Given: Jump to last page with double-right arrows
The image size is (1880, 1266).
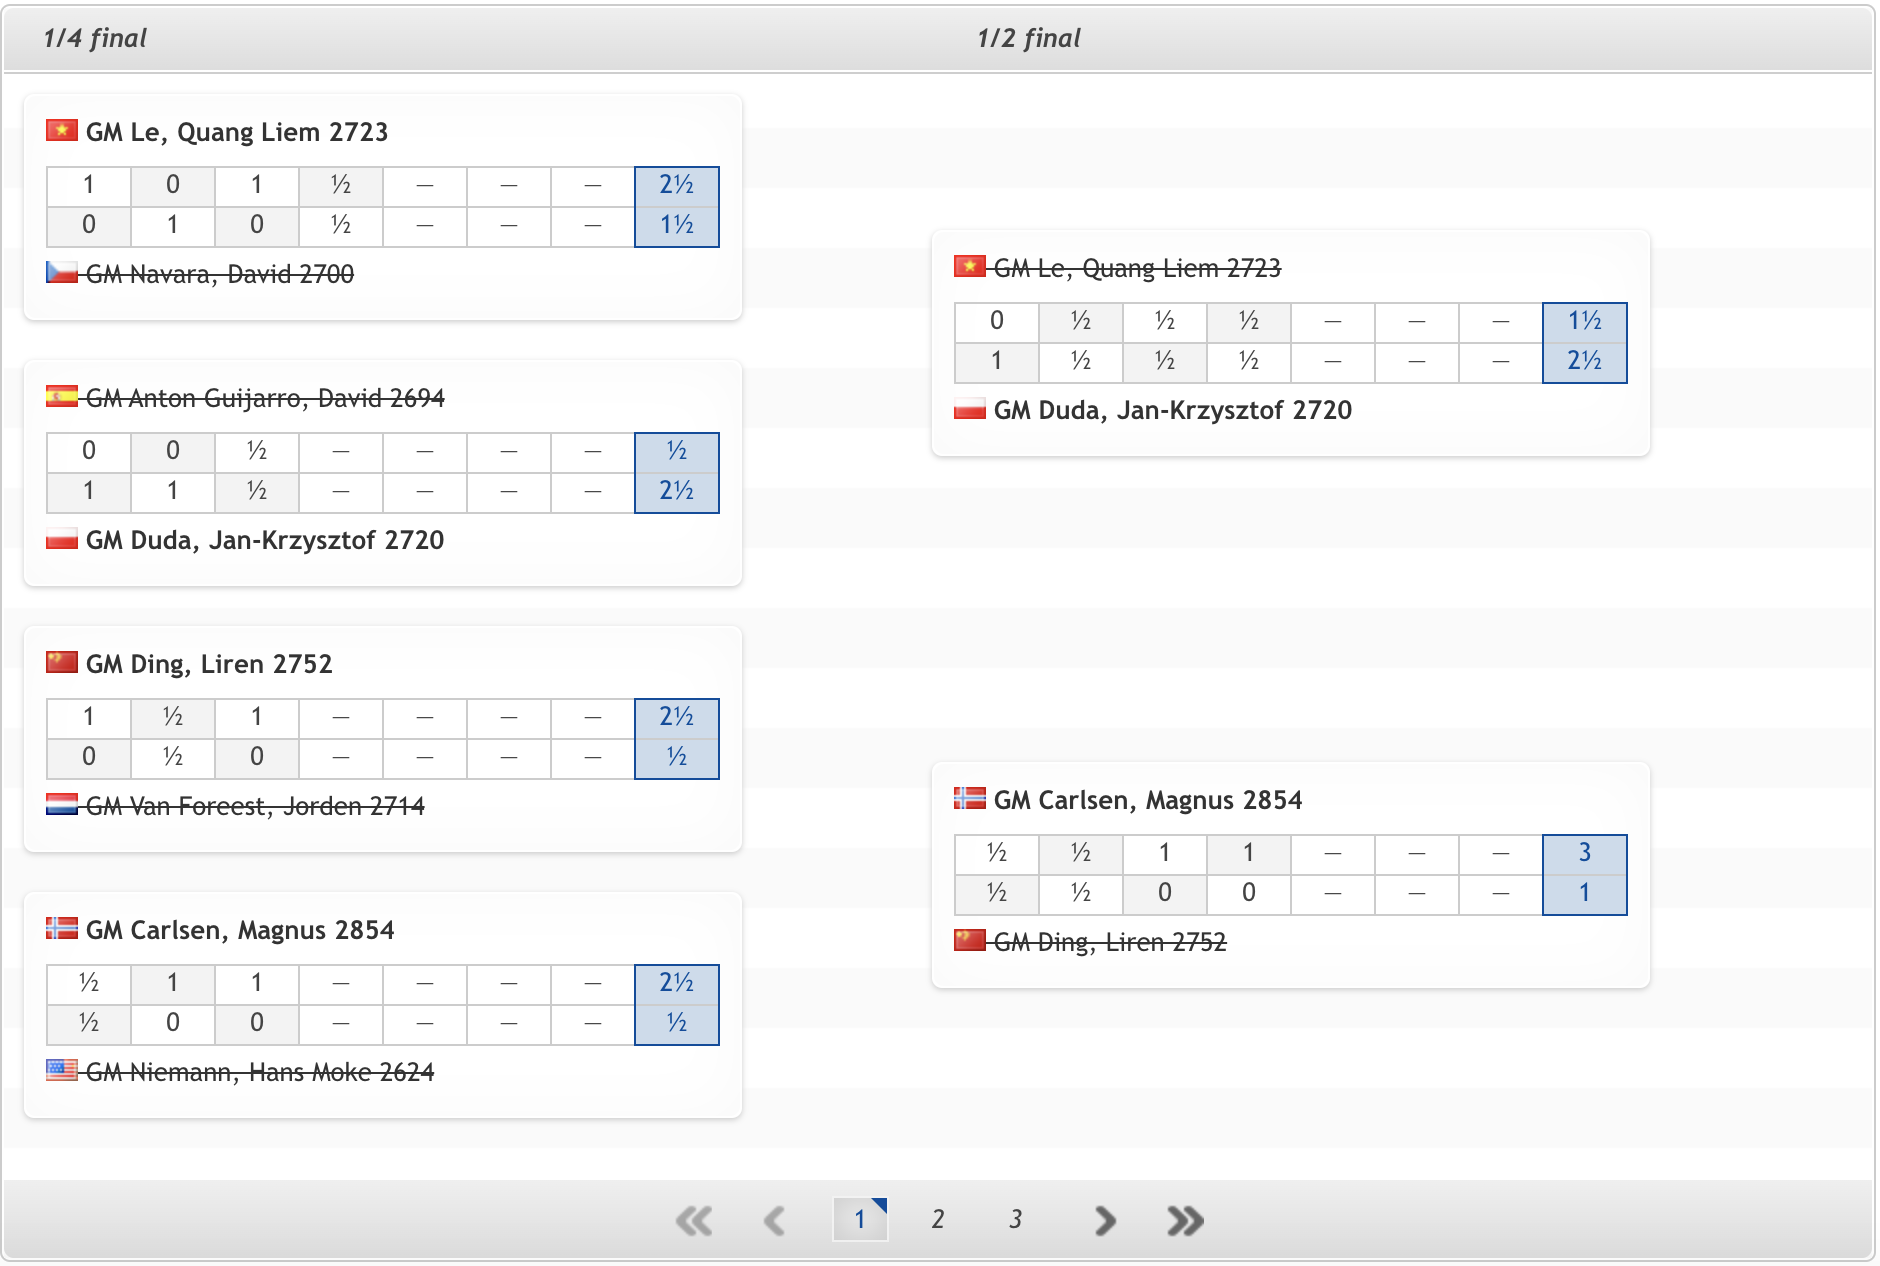Looking at the screenshot, I should tap(1185, 1220).
